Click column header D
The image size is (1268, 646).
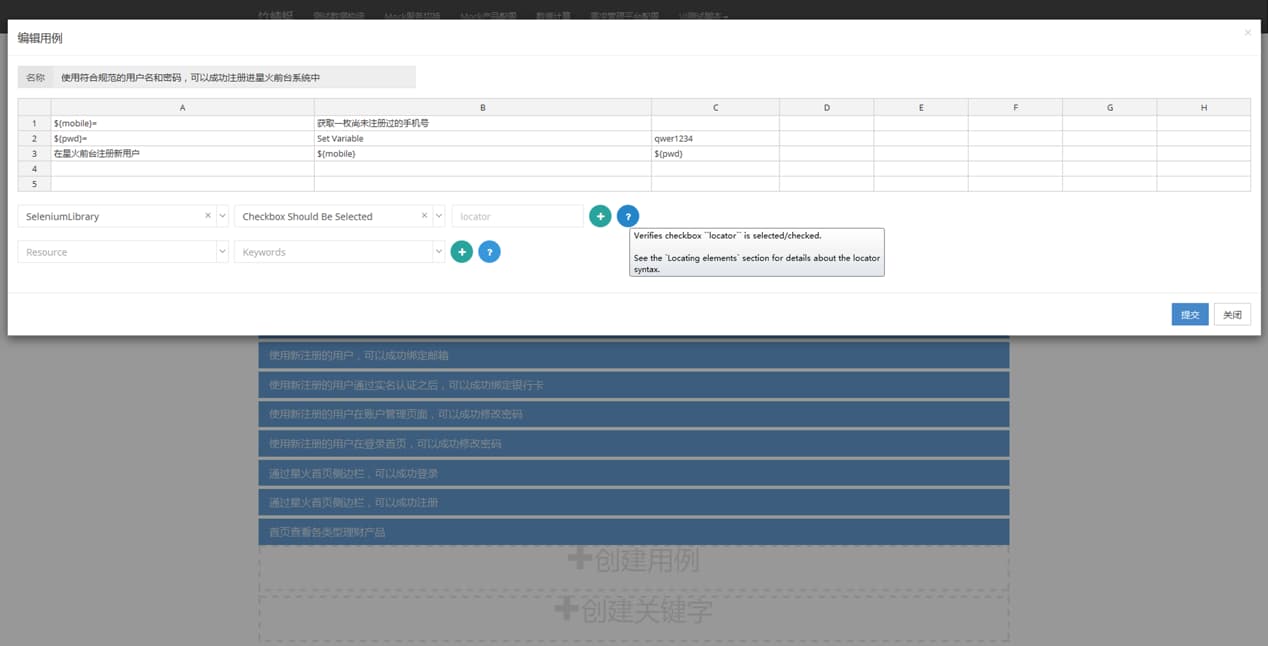click(826, 107)
